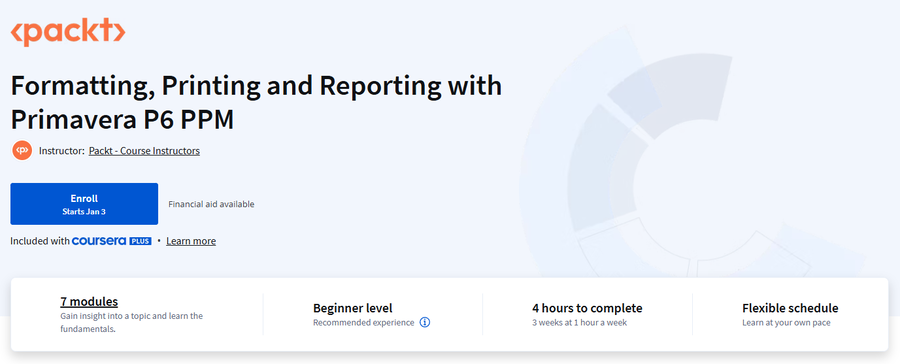
Task: Follow the Learn more link
Action: [191, 241]
